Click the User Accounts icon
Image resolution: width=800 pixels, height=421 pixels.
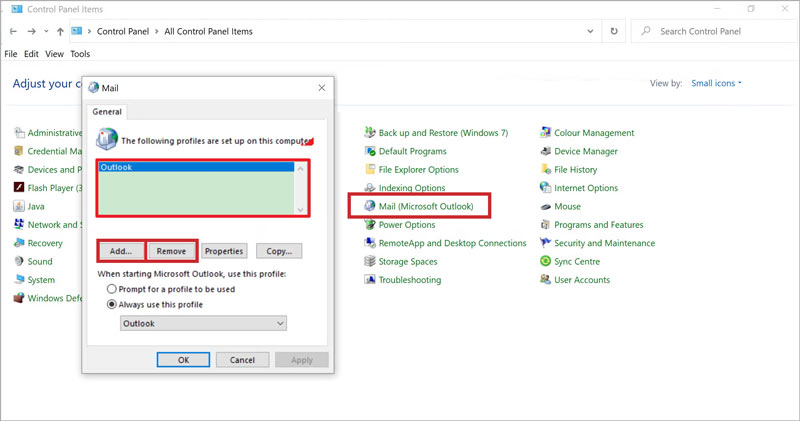tap(545, 280)
